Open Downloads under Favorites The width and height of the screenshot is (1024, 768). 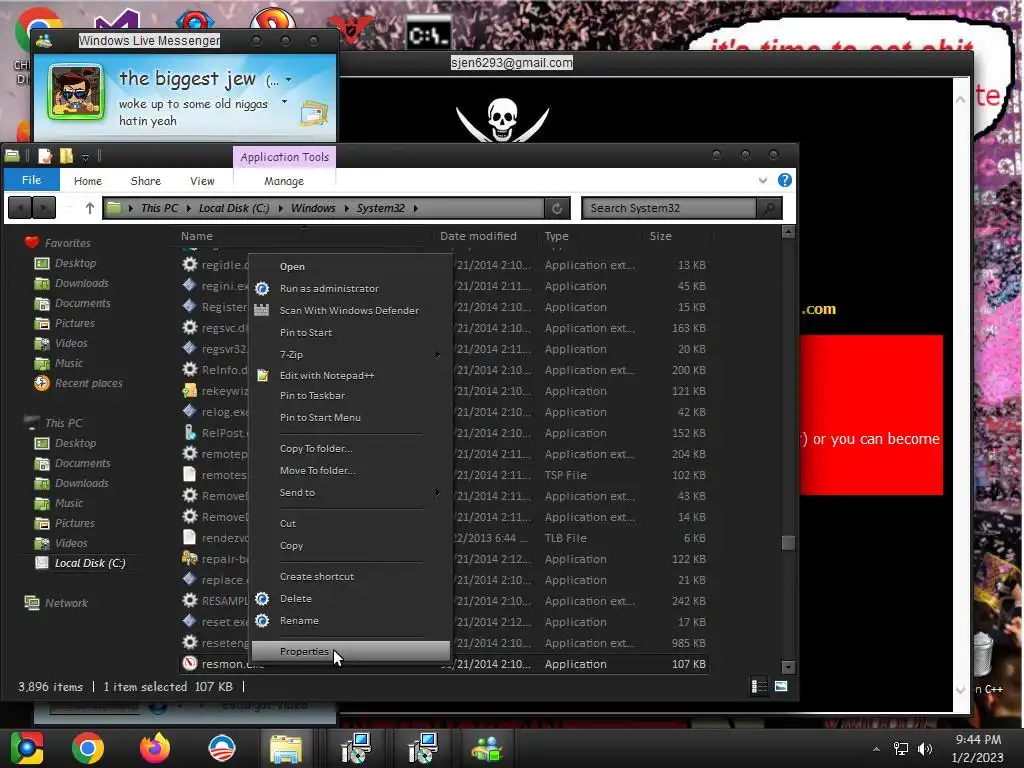(82, 283)
